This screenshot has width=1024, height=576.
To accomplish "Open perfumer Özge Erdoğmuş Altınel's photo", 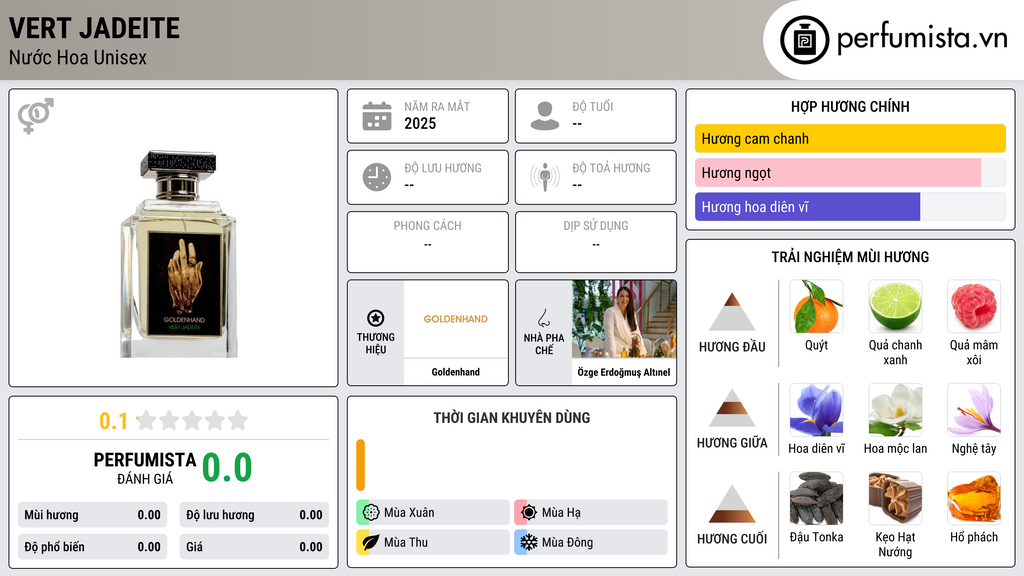I will pyautogui.click(x=624, y=319).
